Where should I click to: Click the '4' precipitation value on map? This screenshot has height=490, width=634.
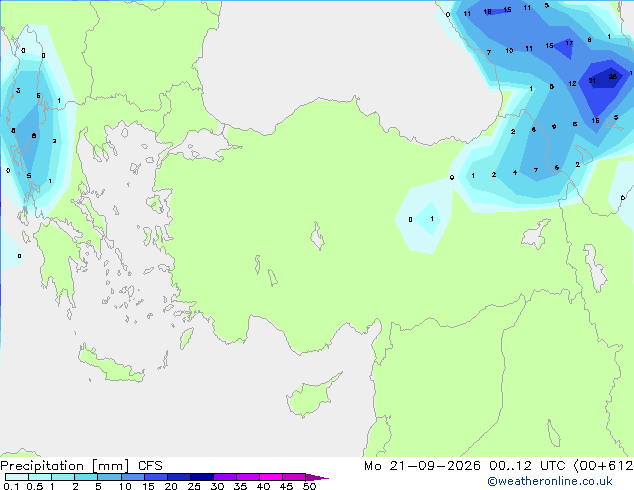[515, 173]
